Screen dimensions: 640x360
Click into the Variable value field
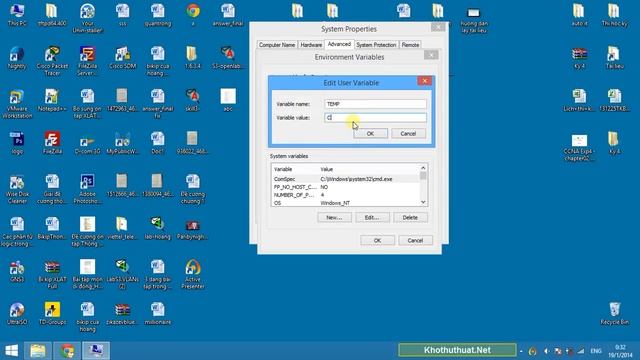click(376, 118)
